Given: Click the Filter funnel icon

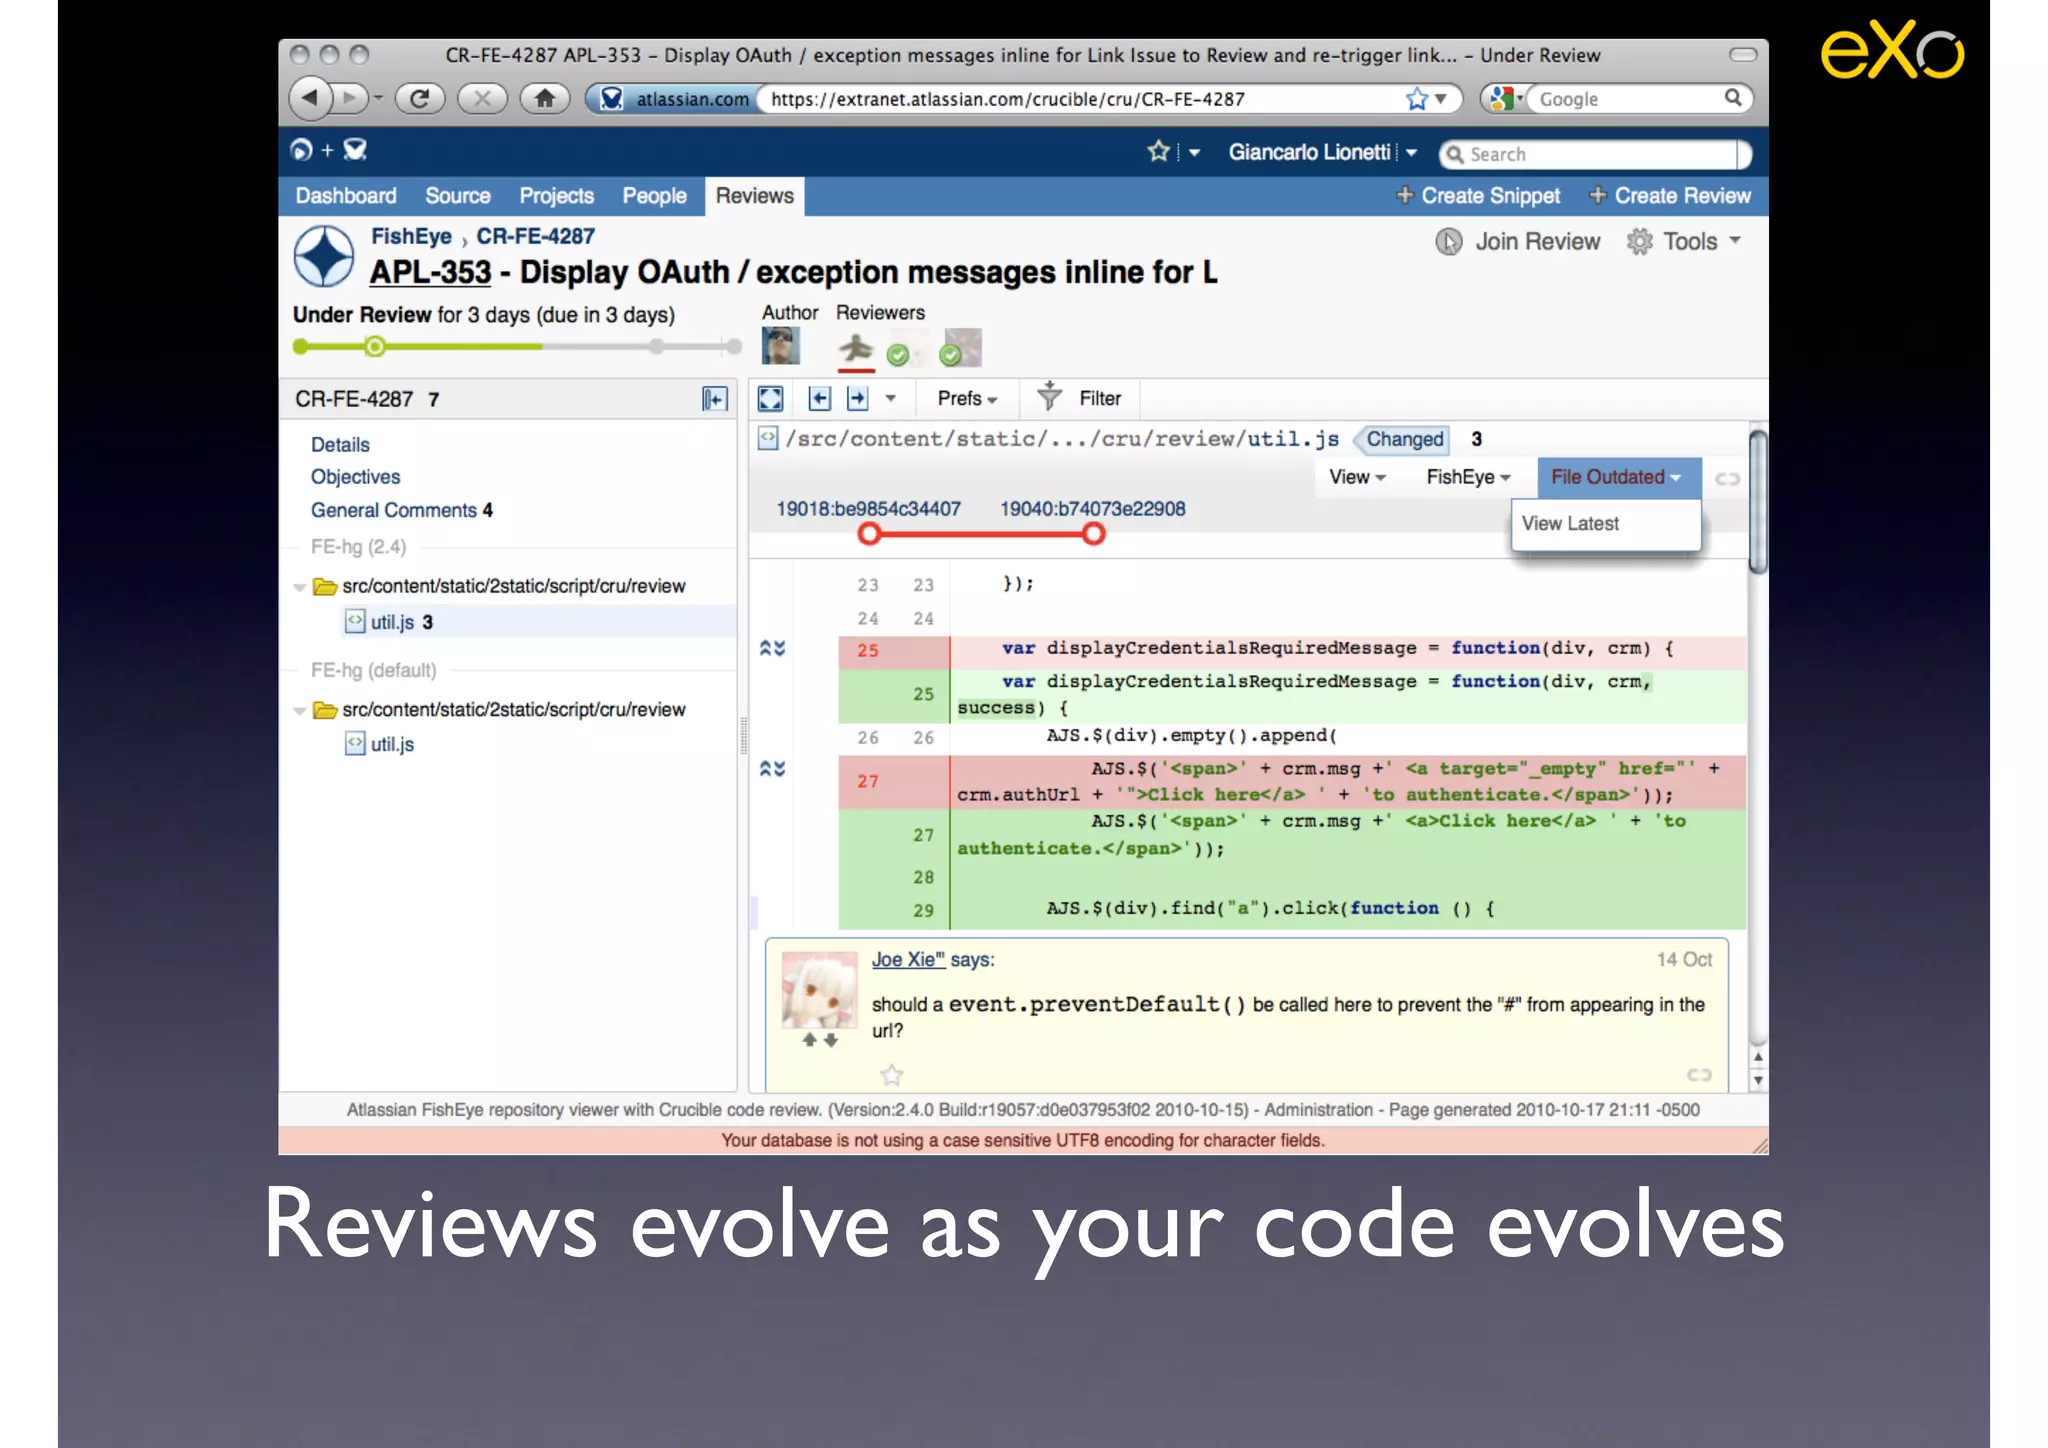Looking at the screenshot, I should 1049,396.
